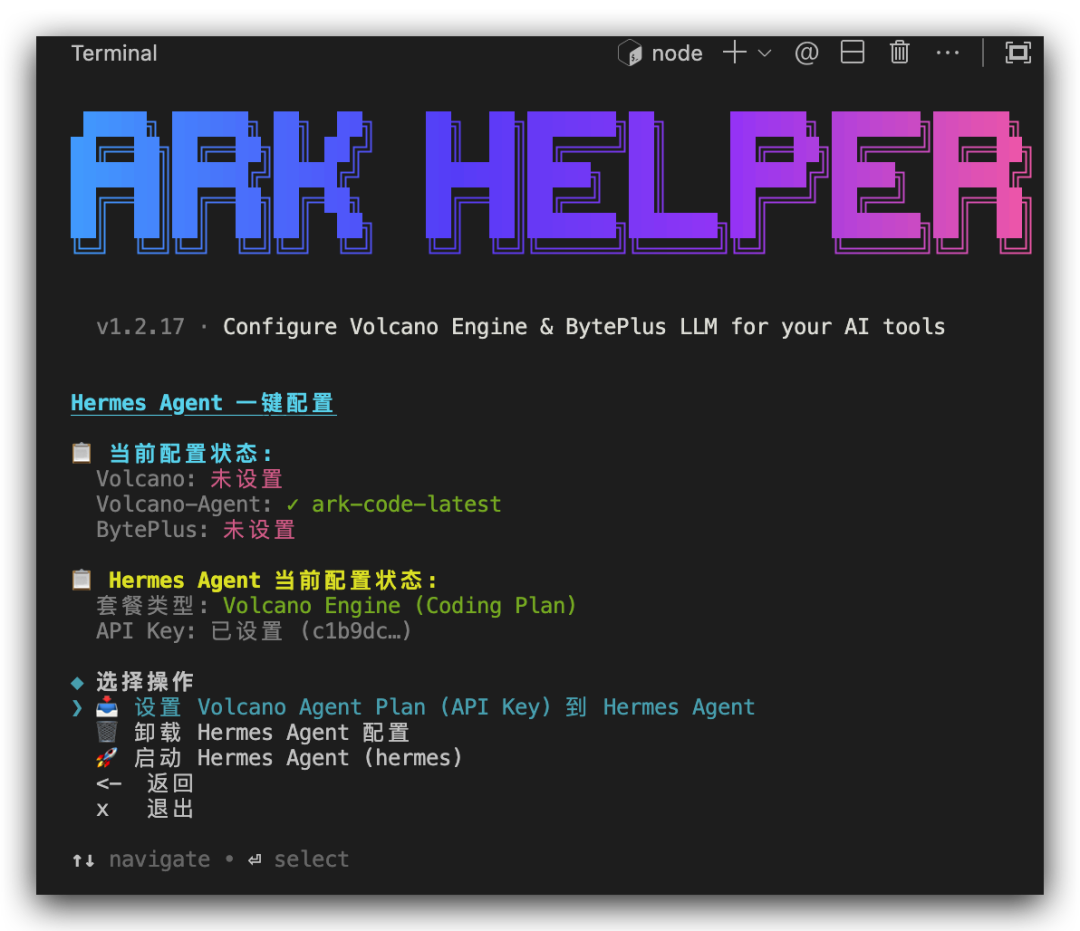1080x931 pixels.
Task: Click the ARK HELPER ASCII banner
Action: tap(551, 182)
